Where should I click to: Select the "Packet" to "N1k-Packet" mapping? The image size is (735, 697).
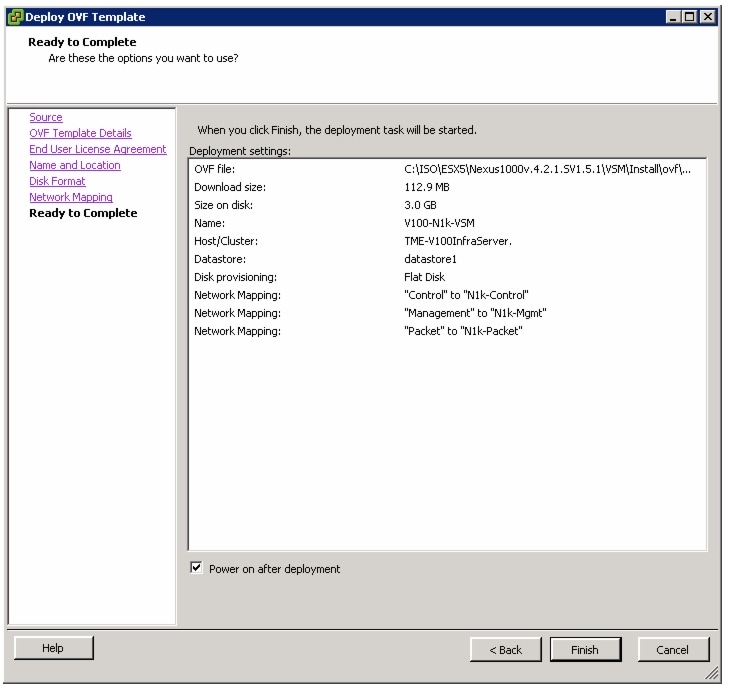[463, 331]
